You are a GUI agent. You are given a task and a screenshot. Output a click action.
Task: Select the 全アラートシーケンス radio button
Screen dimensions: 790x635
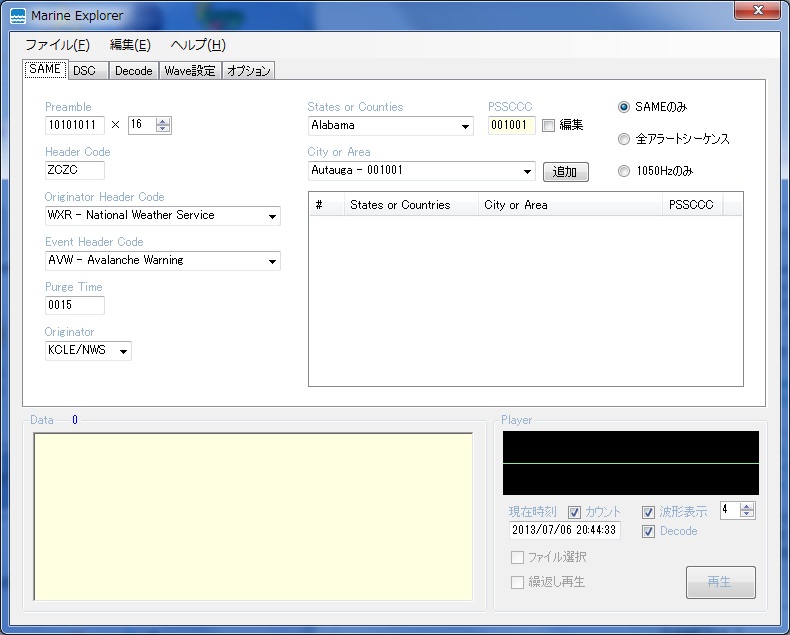[x=624, y=139]
